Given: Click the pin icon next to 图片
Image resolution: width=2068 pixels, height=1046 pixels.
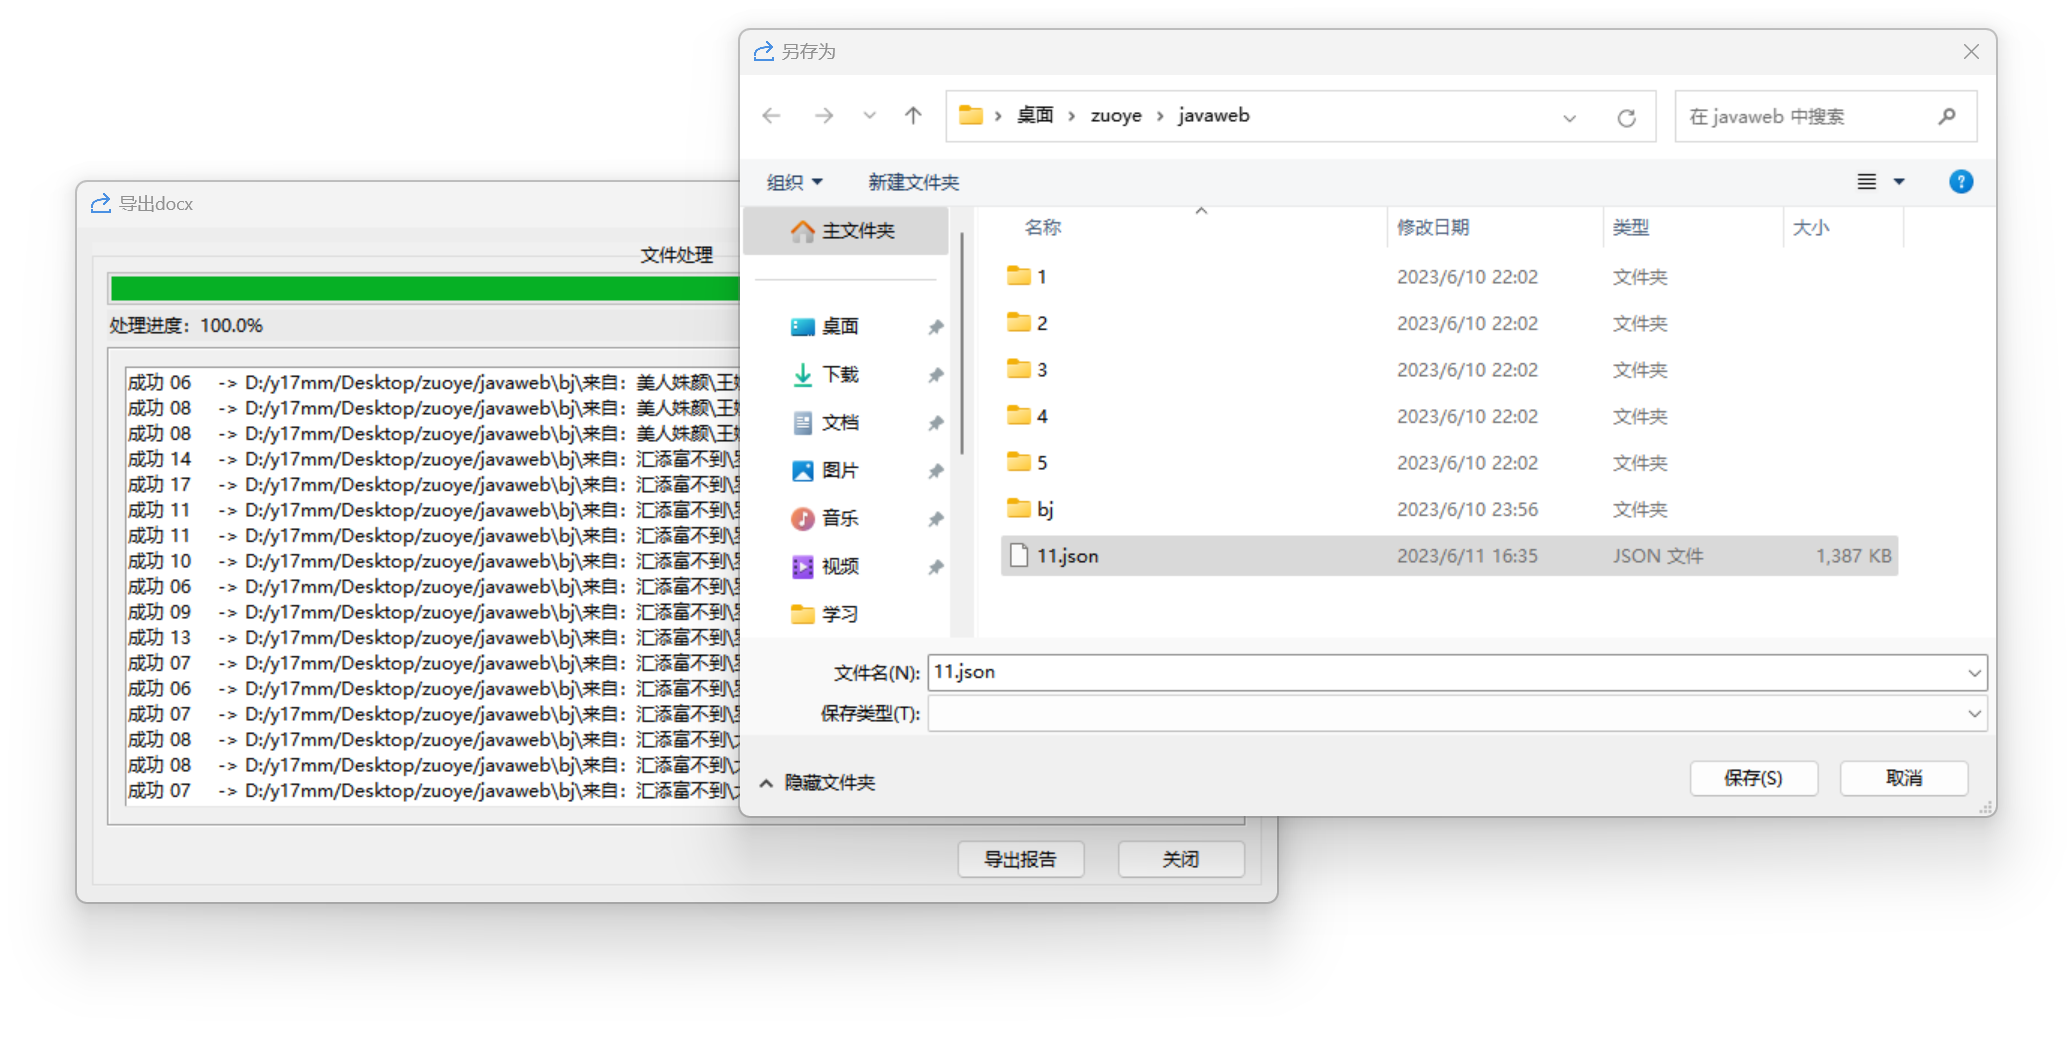Looking at the screenshot, I should (x=935, y=471).
